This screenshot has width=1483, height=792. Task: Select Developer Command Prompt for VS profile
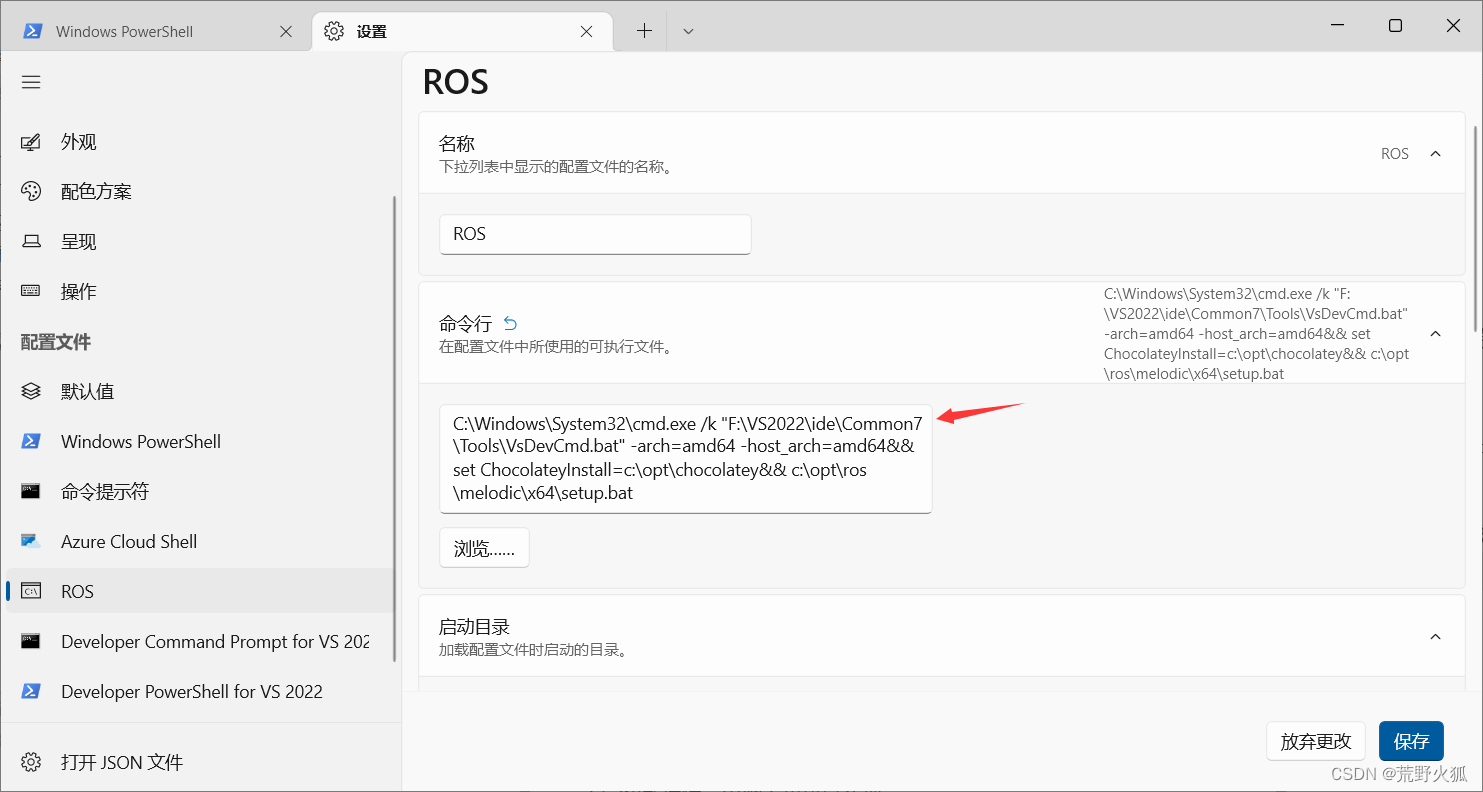[198, 641]
